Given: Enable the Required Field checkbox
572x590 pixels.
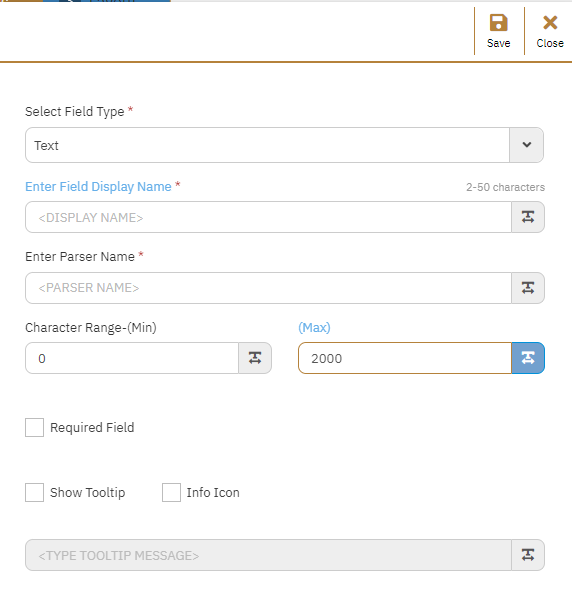Looking at the screenshot, I should [34, 427].
